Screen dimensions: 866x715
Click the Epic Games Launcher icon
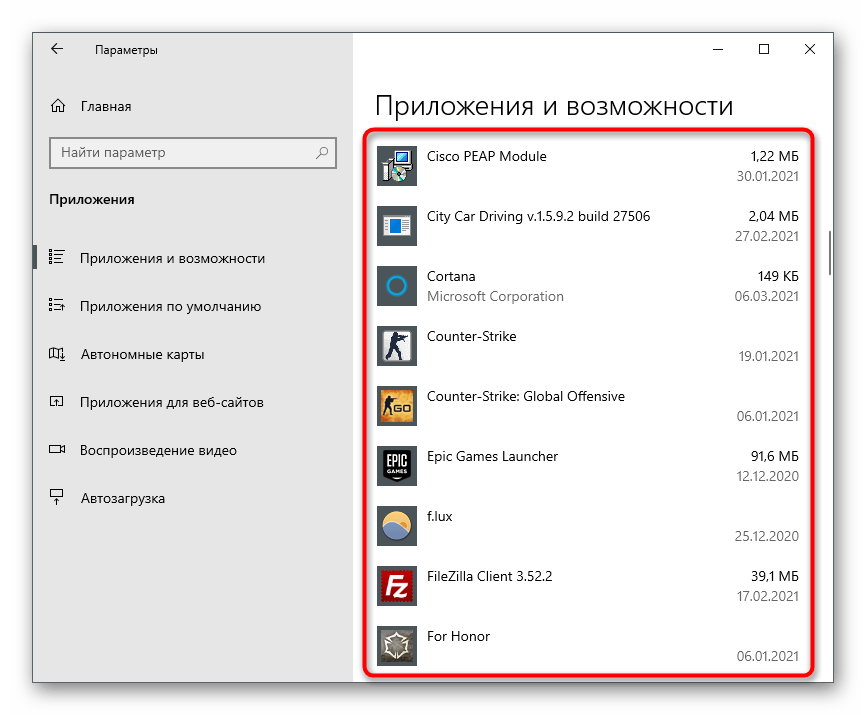coord(396,466)
